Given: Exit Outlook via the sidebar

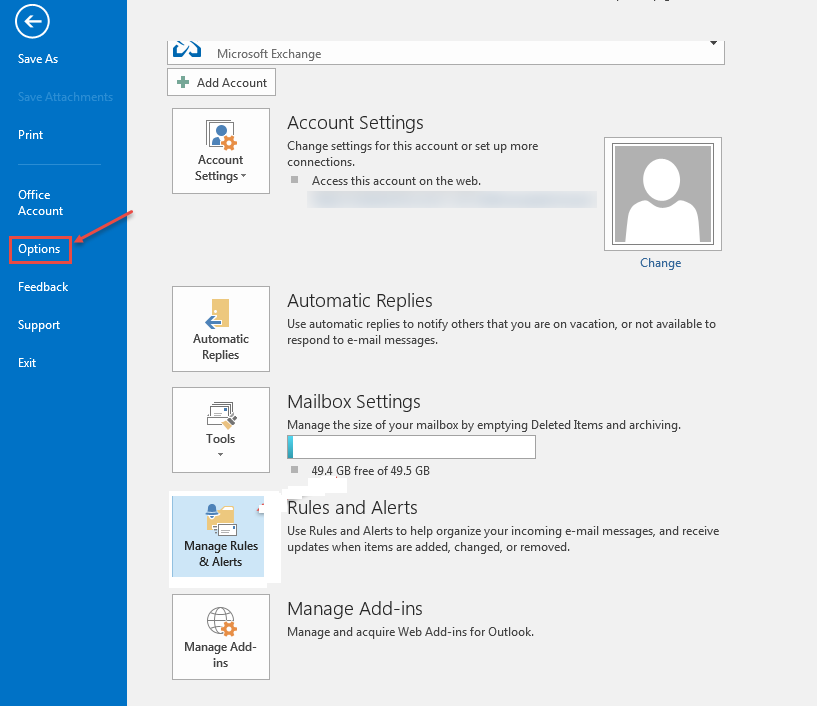Looking at the screenshot, I should [26, 362].
